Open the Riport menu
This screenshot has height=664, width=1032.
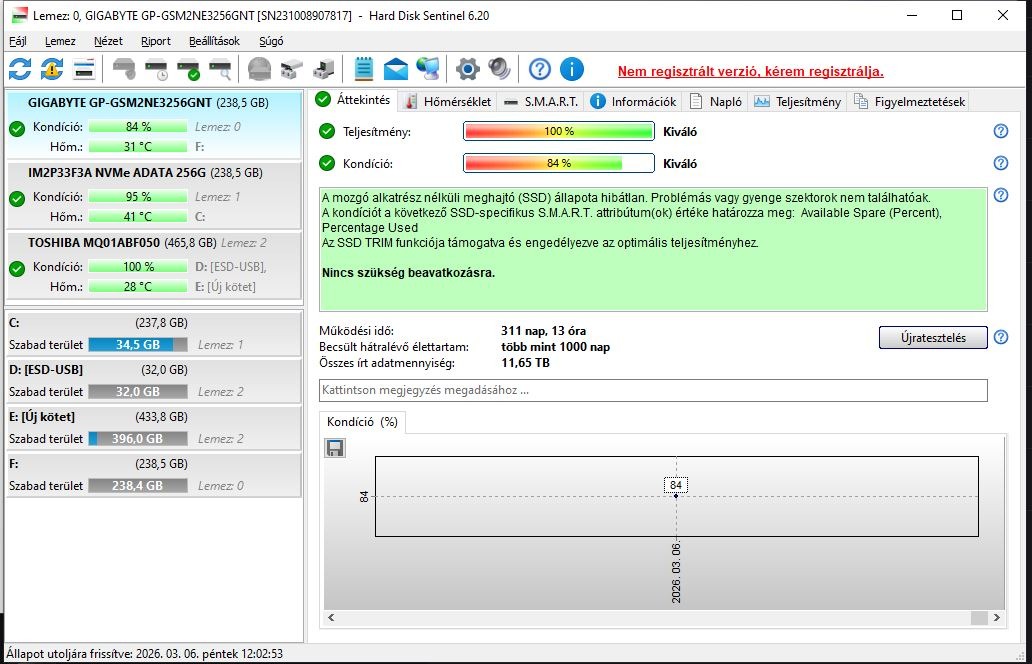tap(155, 41)
